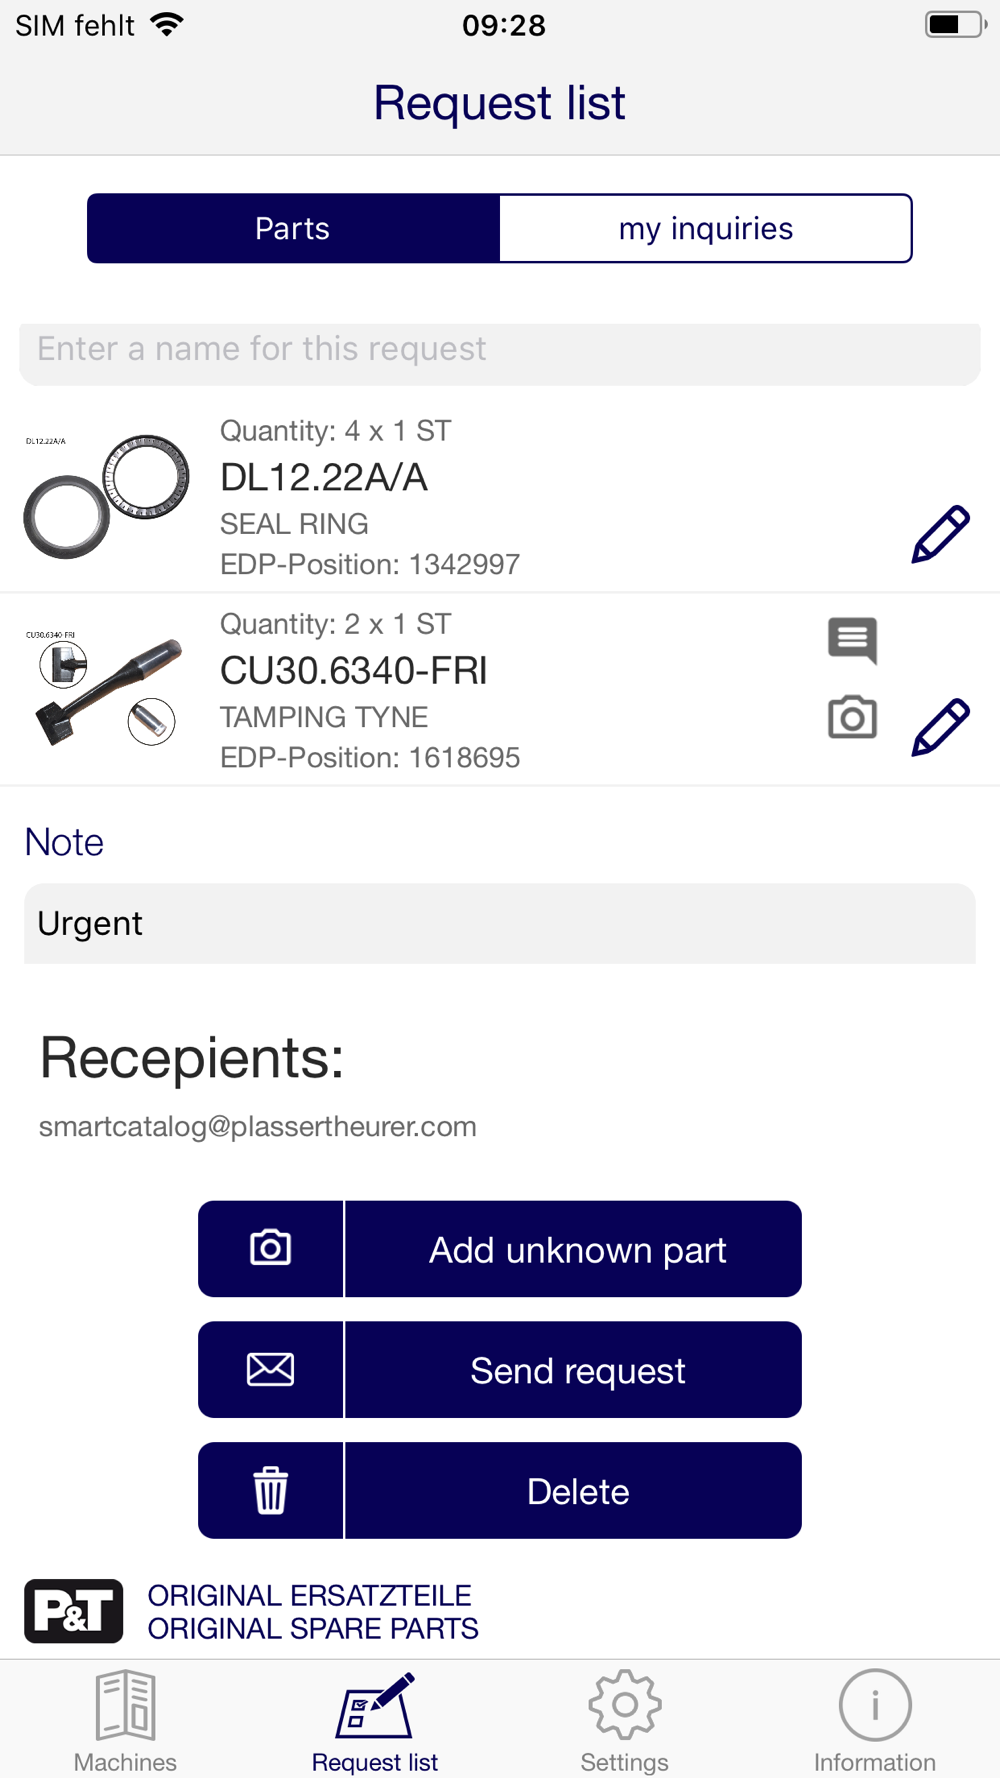The width and height of the screenshot is (1000, 1778).
Task: Tap camera icon on Add unknown part
Action: coord(270,1249)
